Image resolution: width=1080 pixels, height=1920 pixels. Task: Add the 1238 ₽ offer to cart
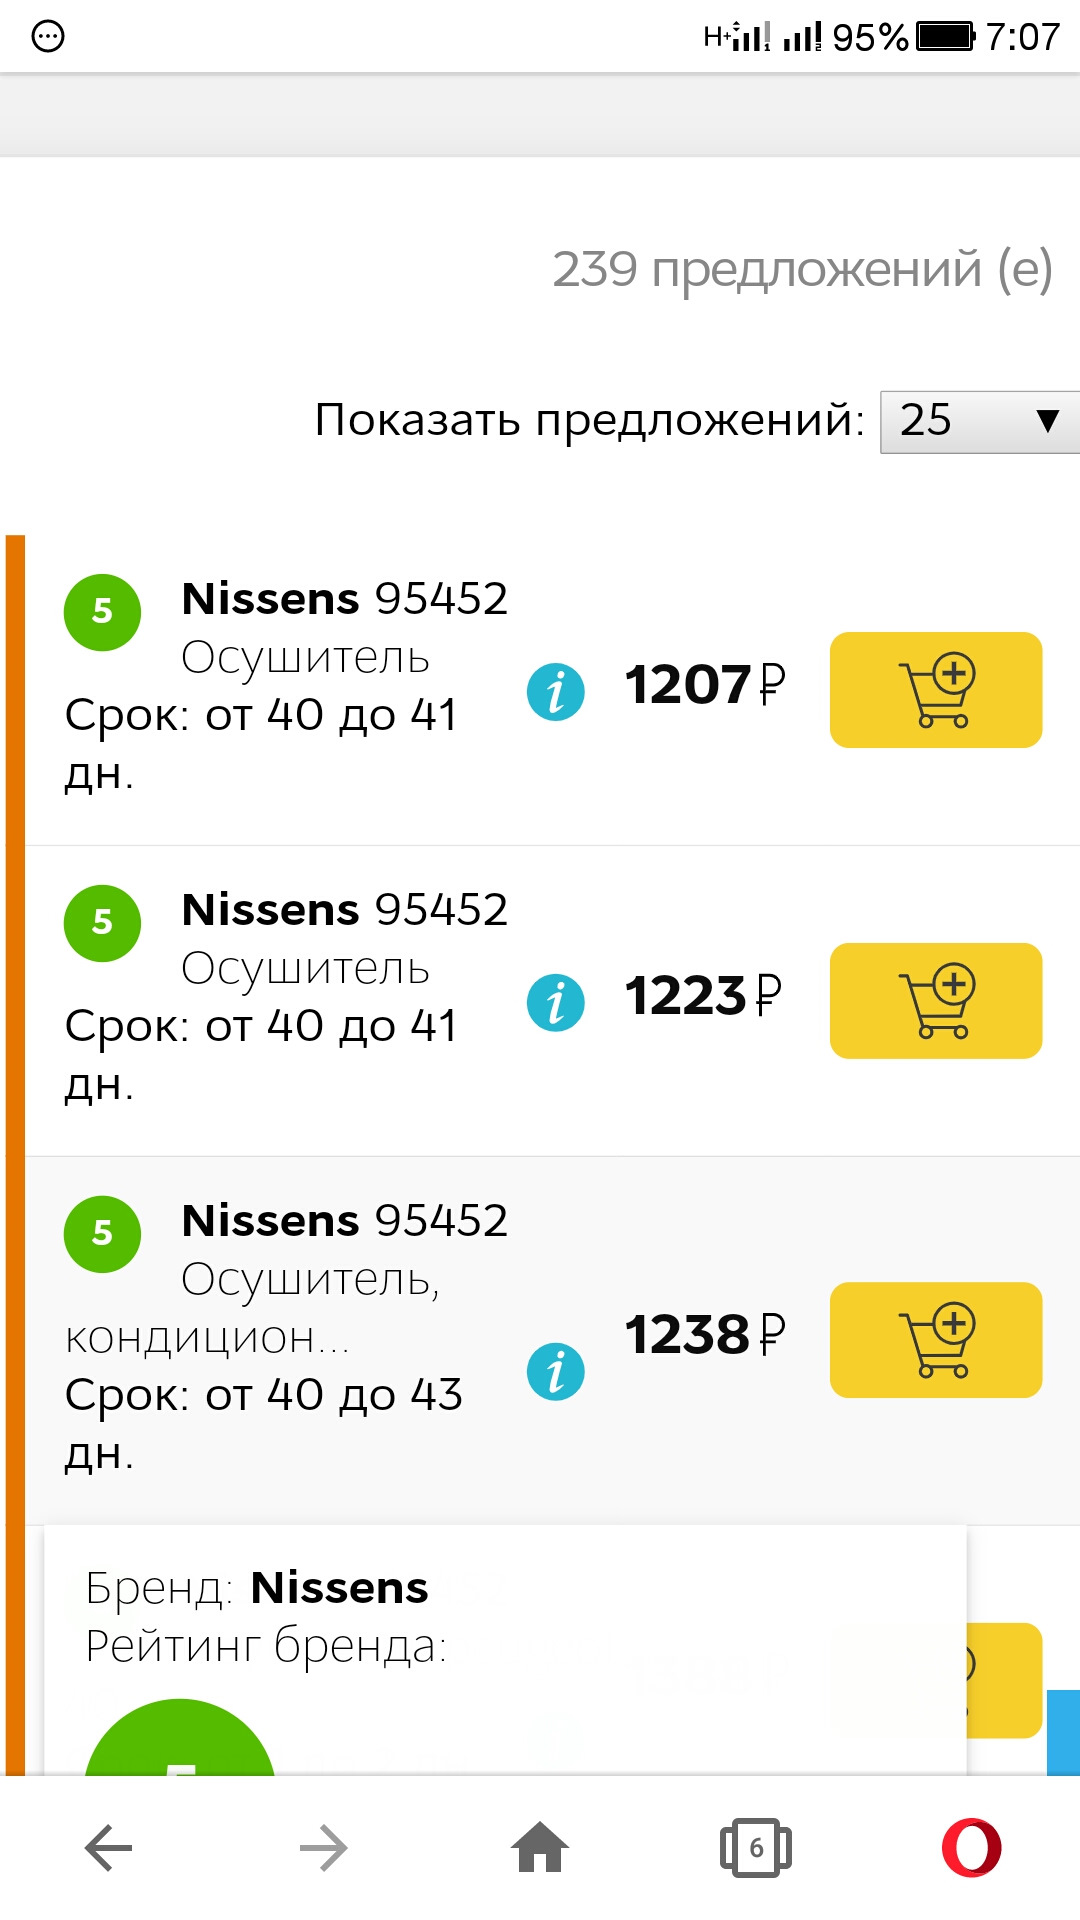click(933, 1340)
